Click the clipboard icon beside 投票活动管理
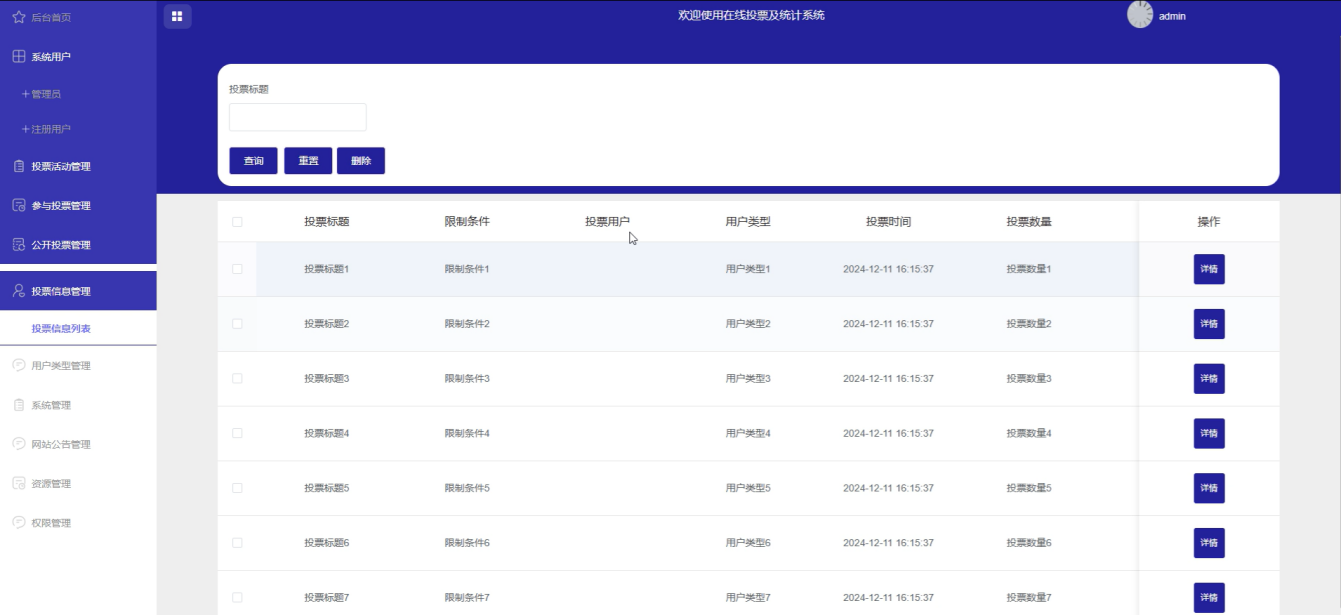 coord(18,166)
